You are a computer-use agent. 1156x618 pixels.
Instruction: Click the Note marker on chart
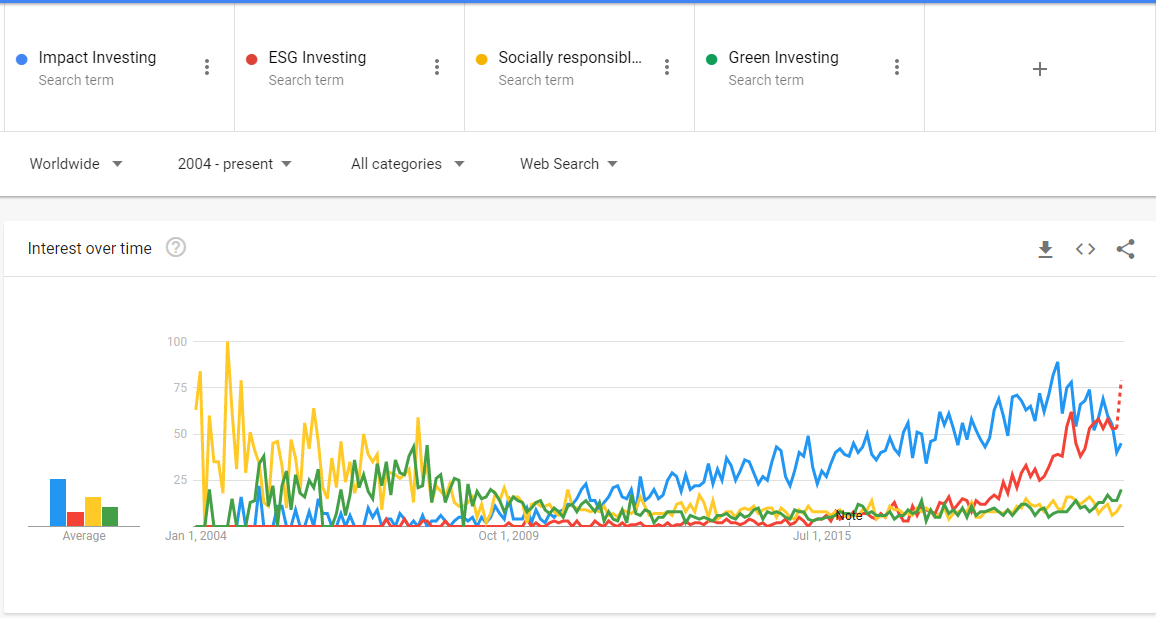[x=849, y=515]
